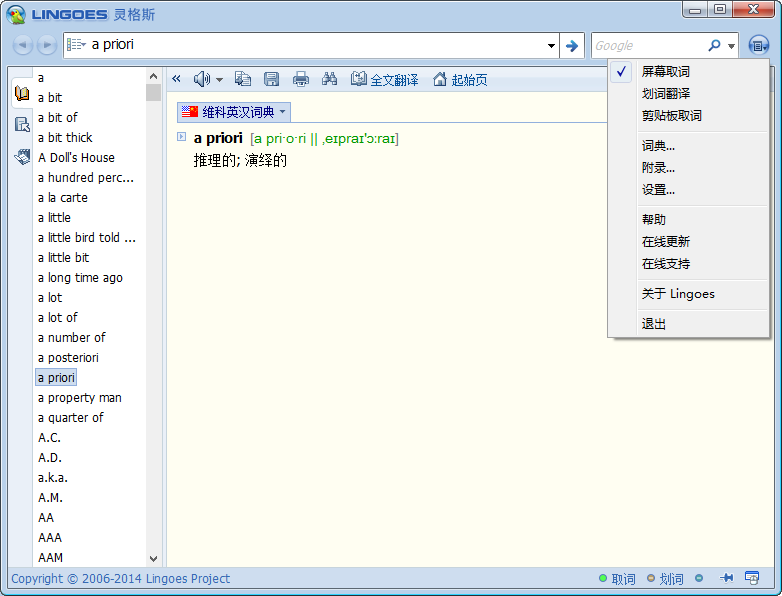Open the text translation sidebar icon

[22, 124]
